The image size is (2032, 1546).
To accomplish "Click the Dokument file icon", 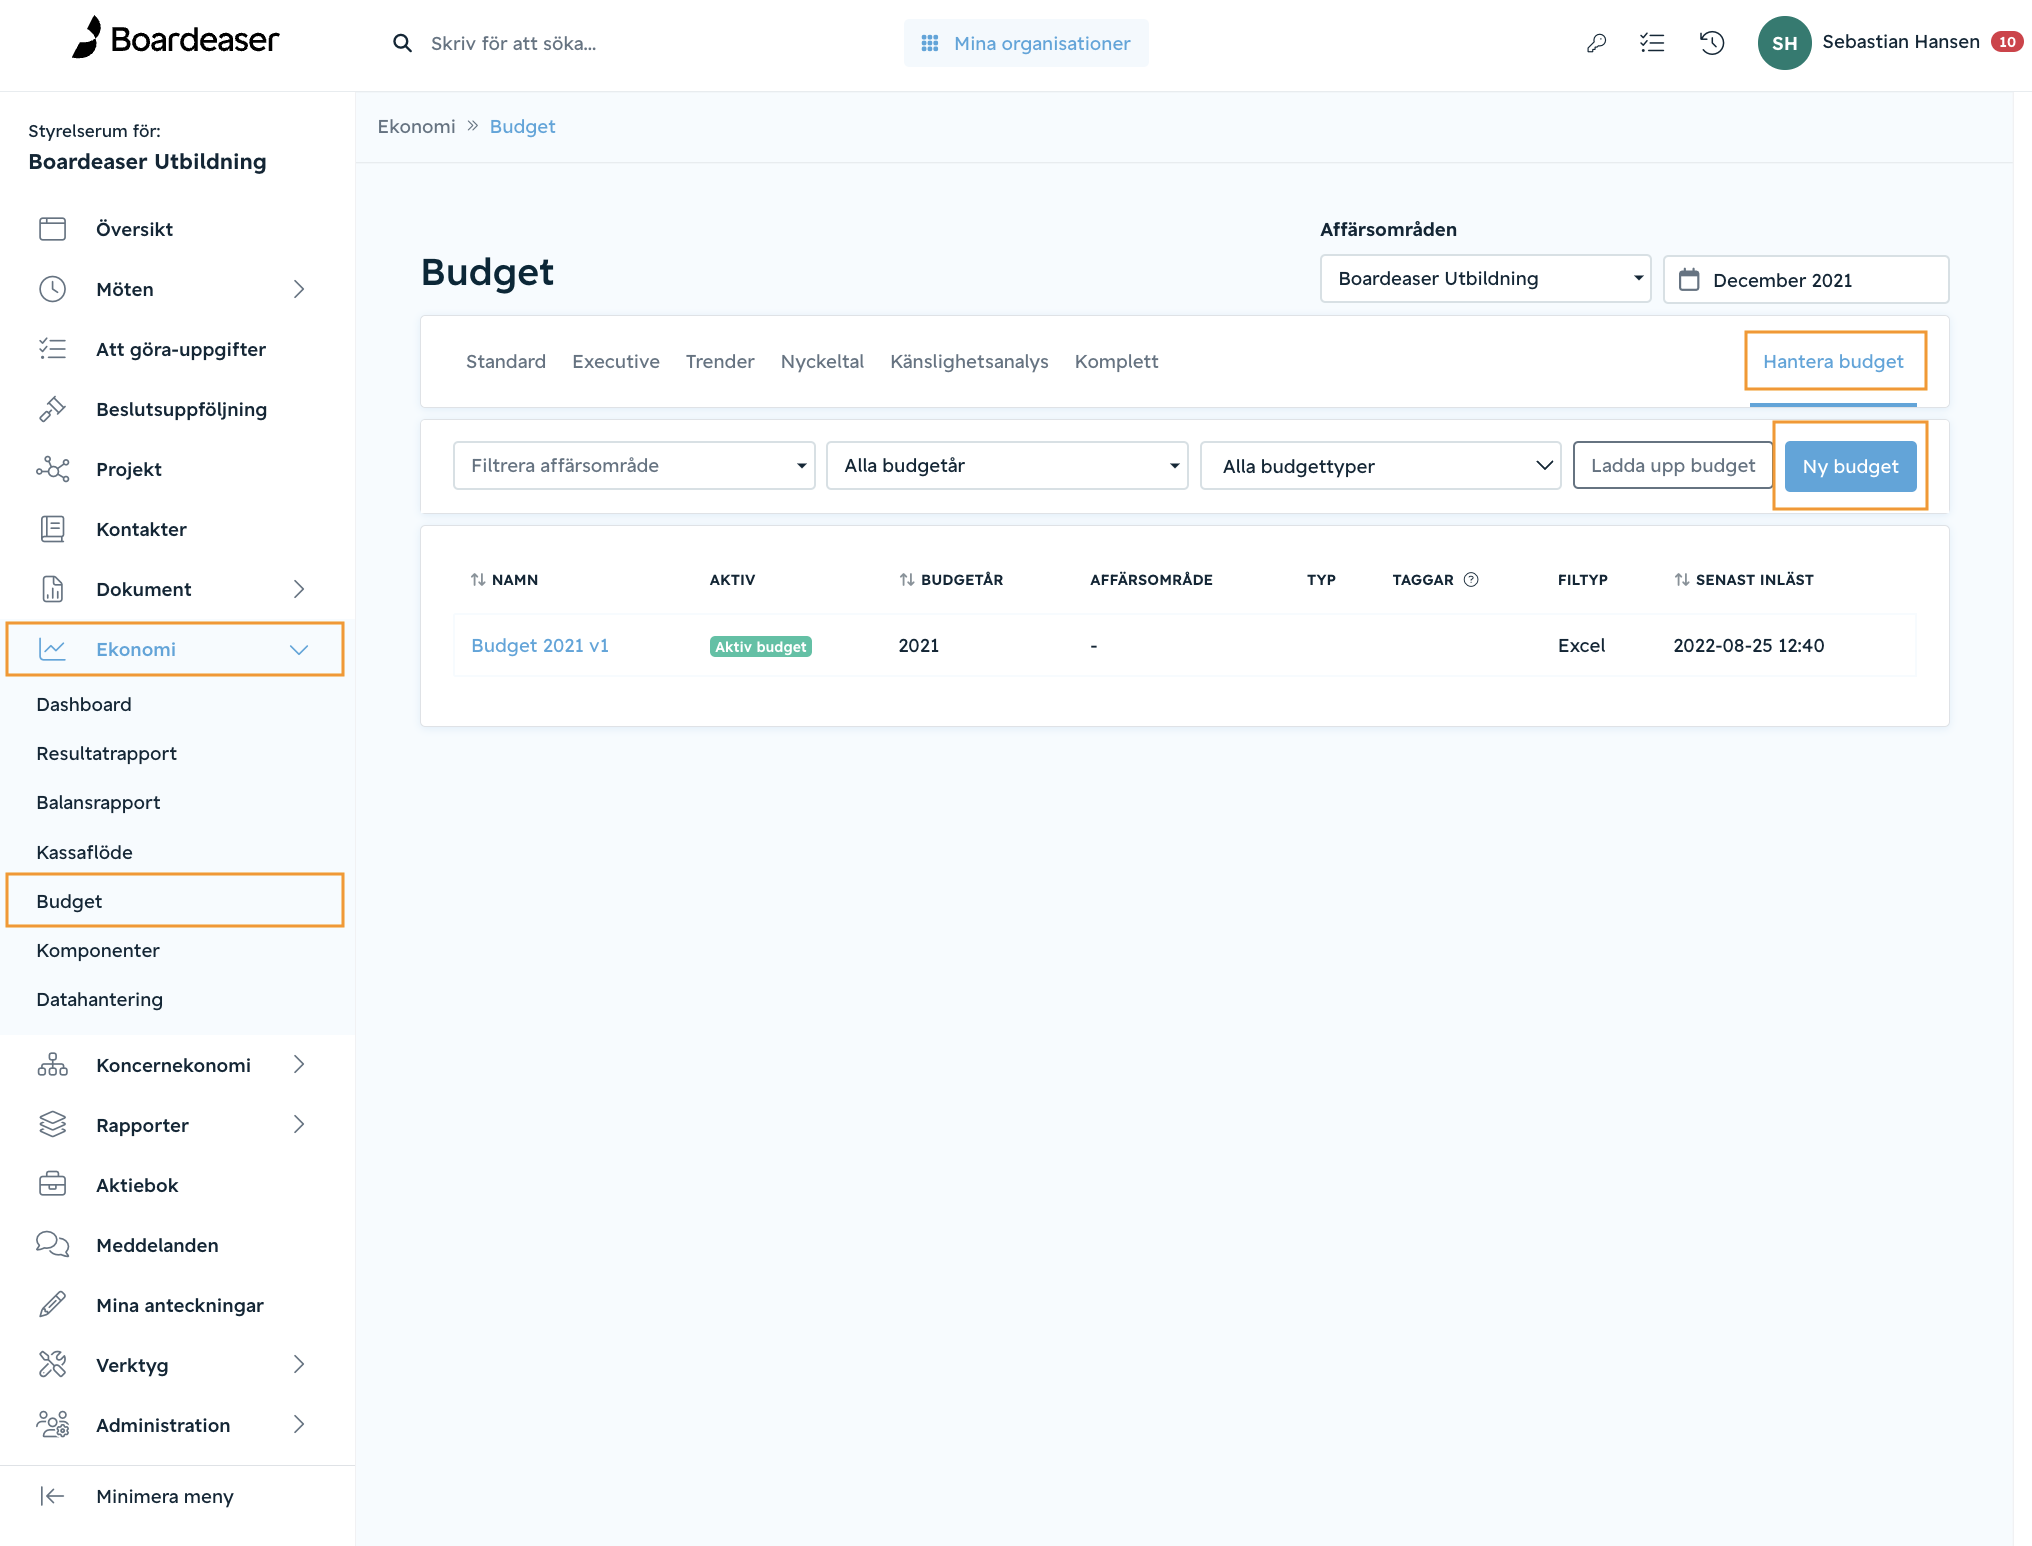I will (x=52, y=589).
